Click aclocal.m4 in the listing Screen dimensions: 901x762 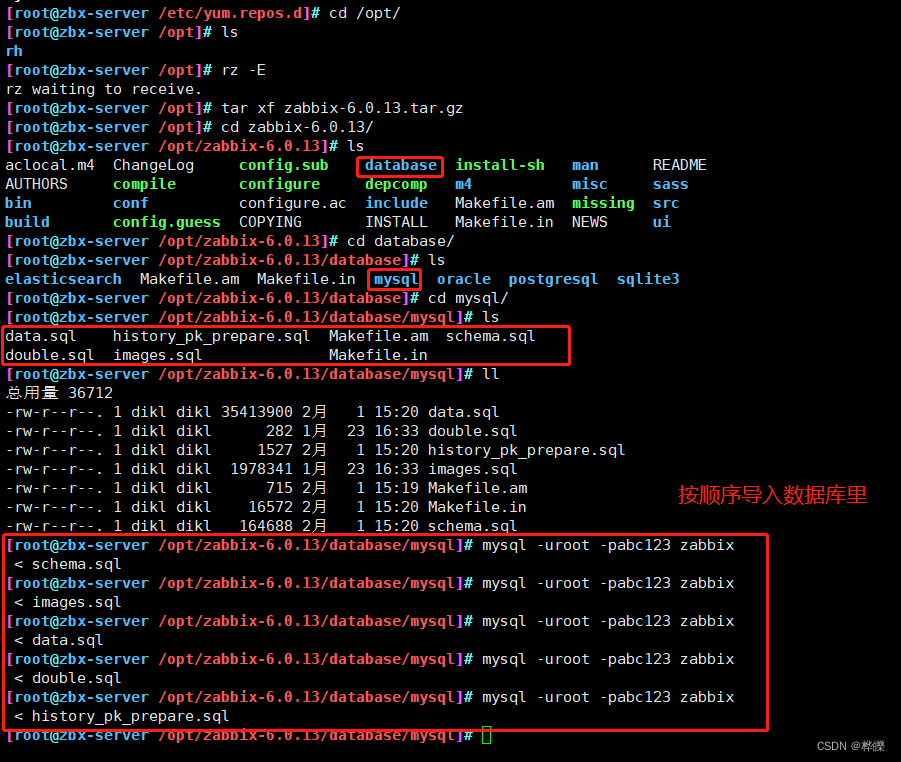(x=50, y=166)
